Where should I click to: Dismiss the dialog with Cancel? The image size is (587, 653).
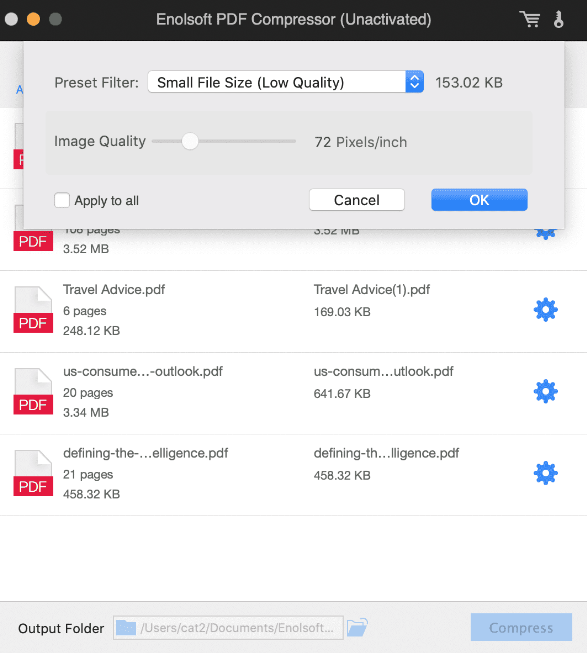tap(357, 200)
